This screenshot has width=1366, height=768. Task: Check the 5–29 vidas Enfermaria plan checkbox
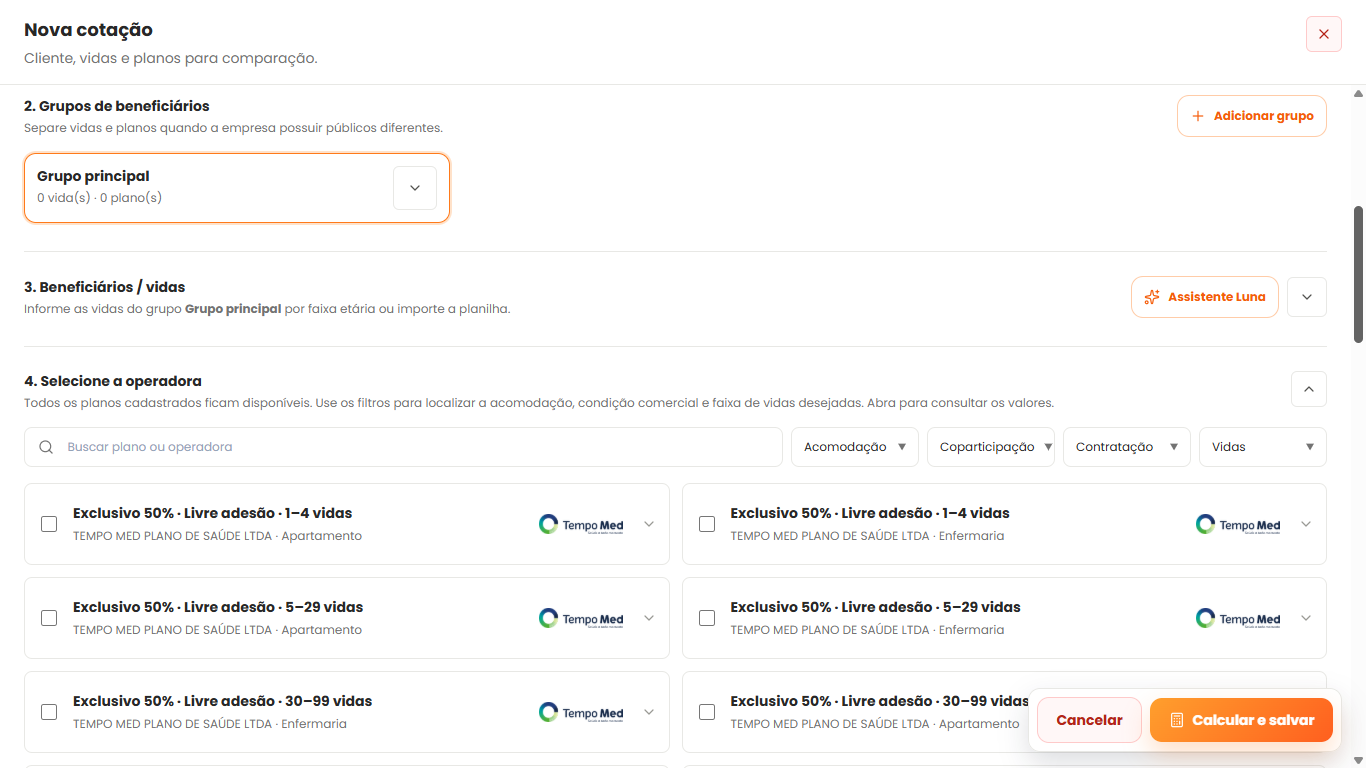[x=707, y=618]
